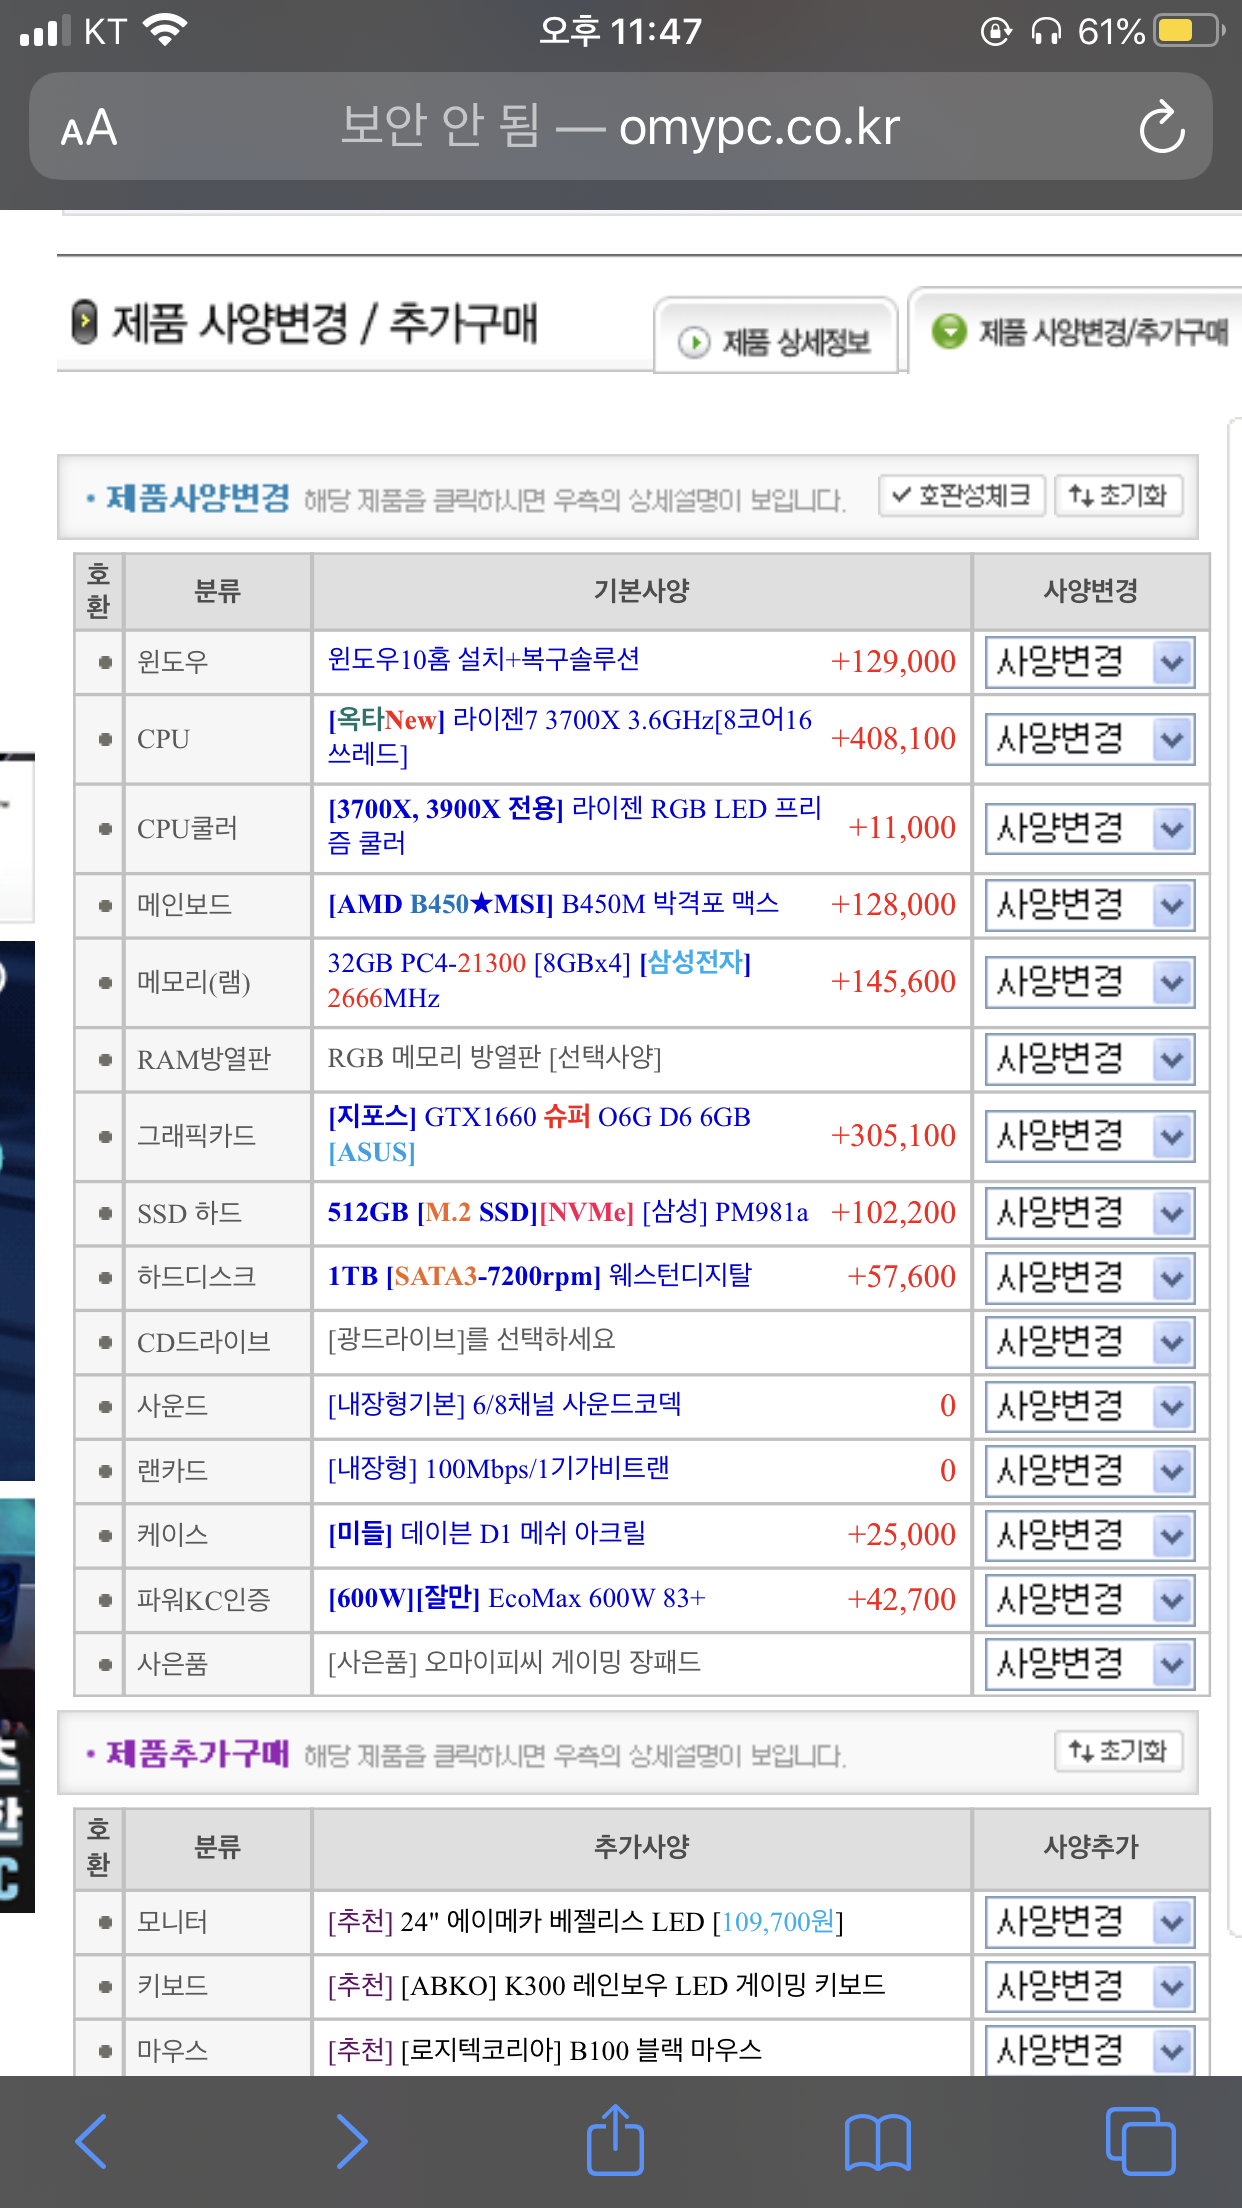Click the 호환성체크 button
The height and width of the screenshot is (2208, 1242).
click(962, 495)
